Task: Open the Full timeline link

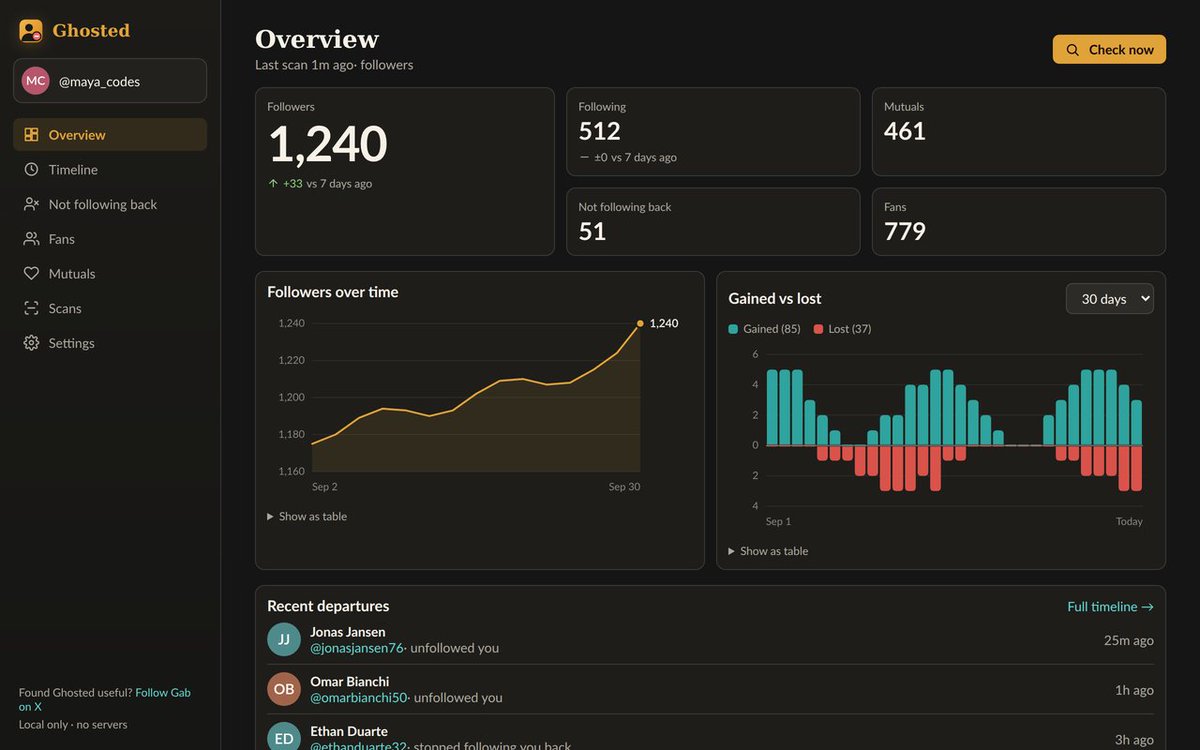Action: pos(1110,607)
